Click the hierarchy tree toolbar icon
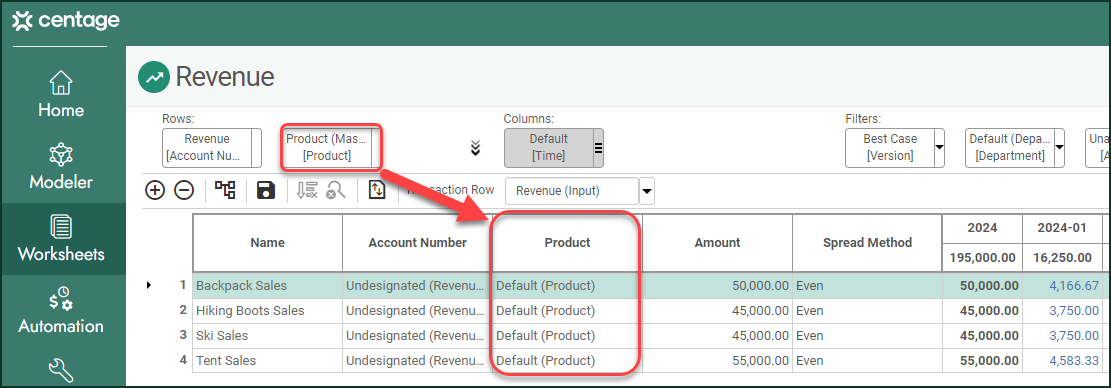 (225, 190)
